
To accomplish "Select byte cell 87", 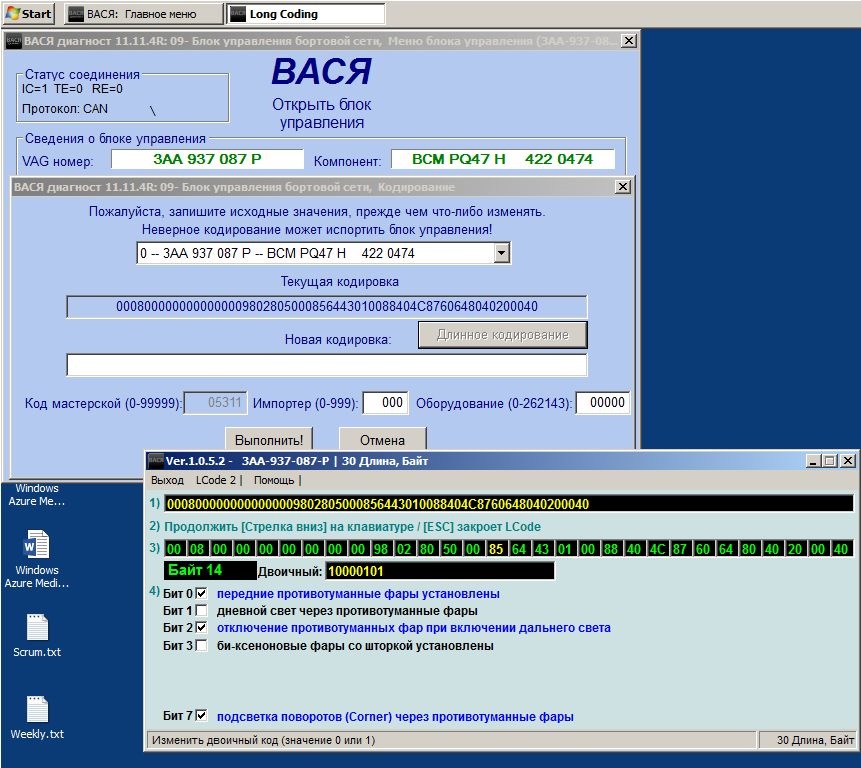I will 680,548.
